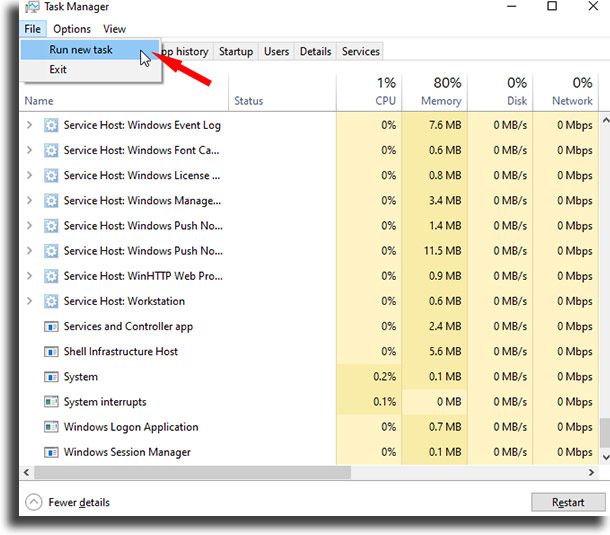The height and width of the screenshot is (535, 610).
Task: Switch to the Services tab
Action: (360, 51)
